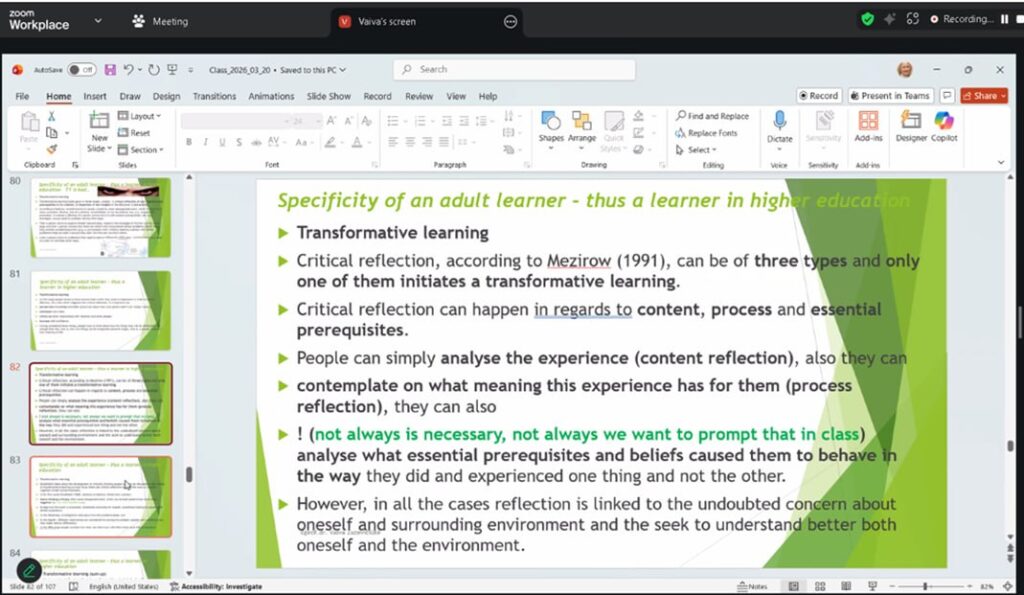Open the comments pane icon

[947, 95]
